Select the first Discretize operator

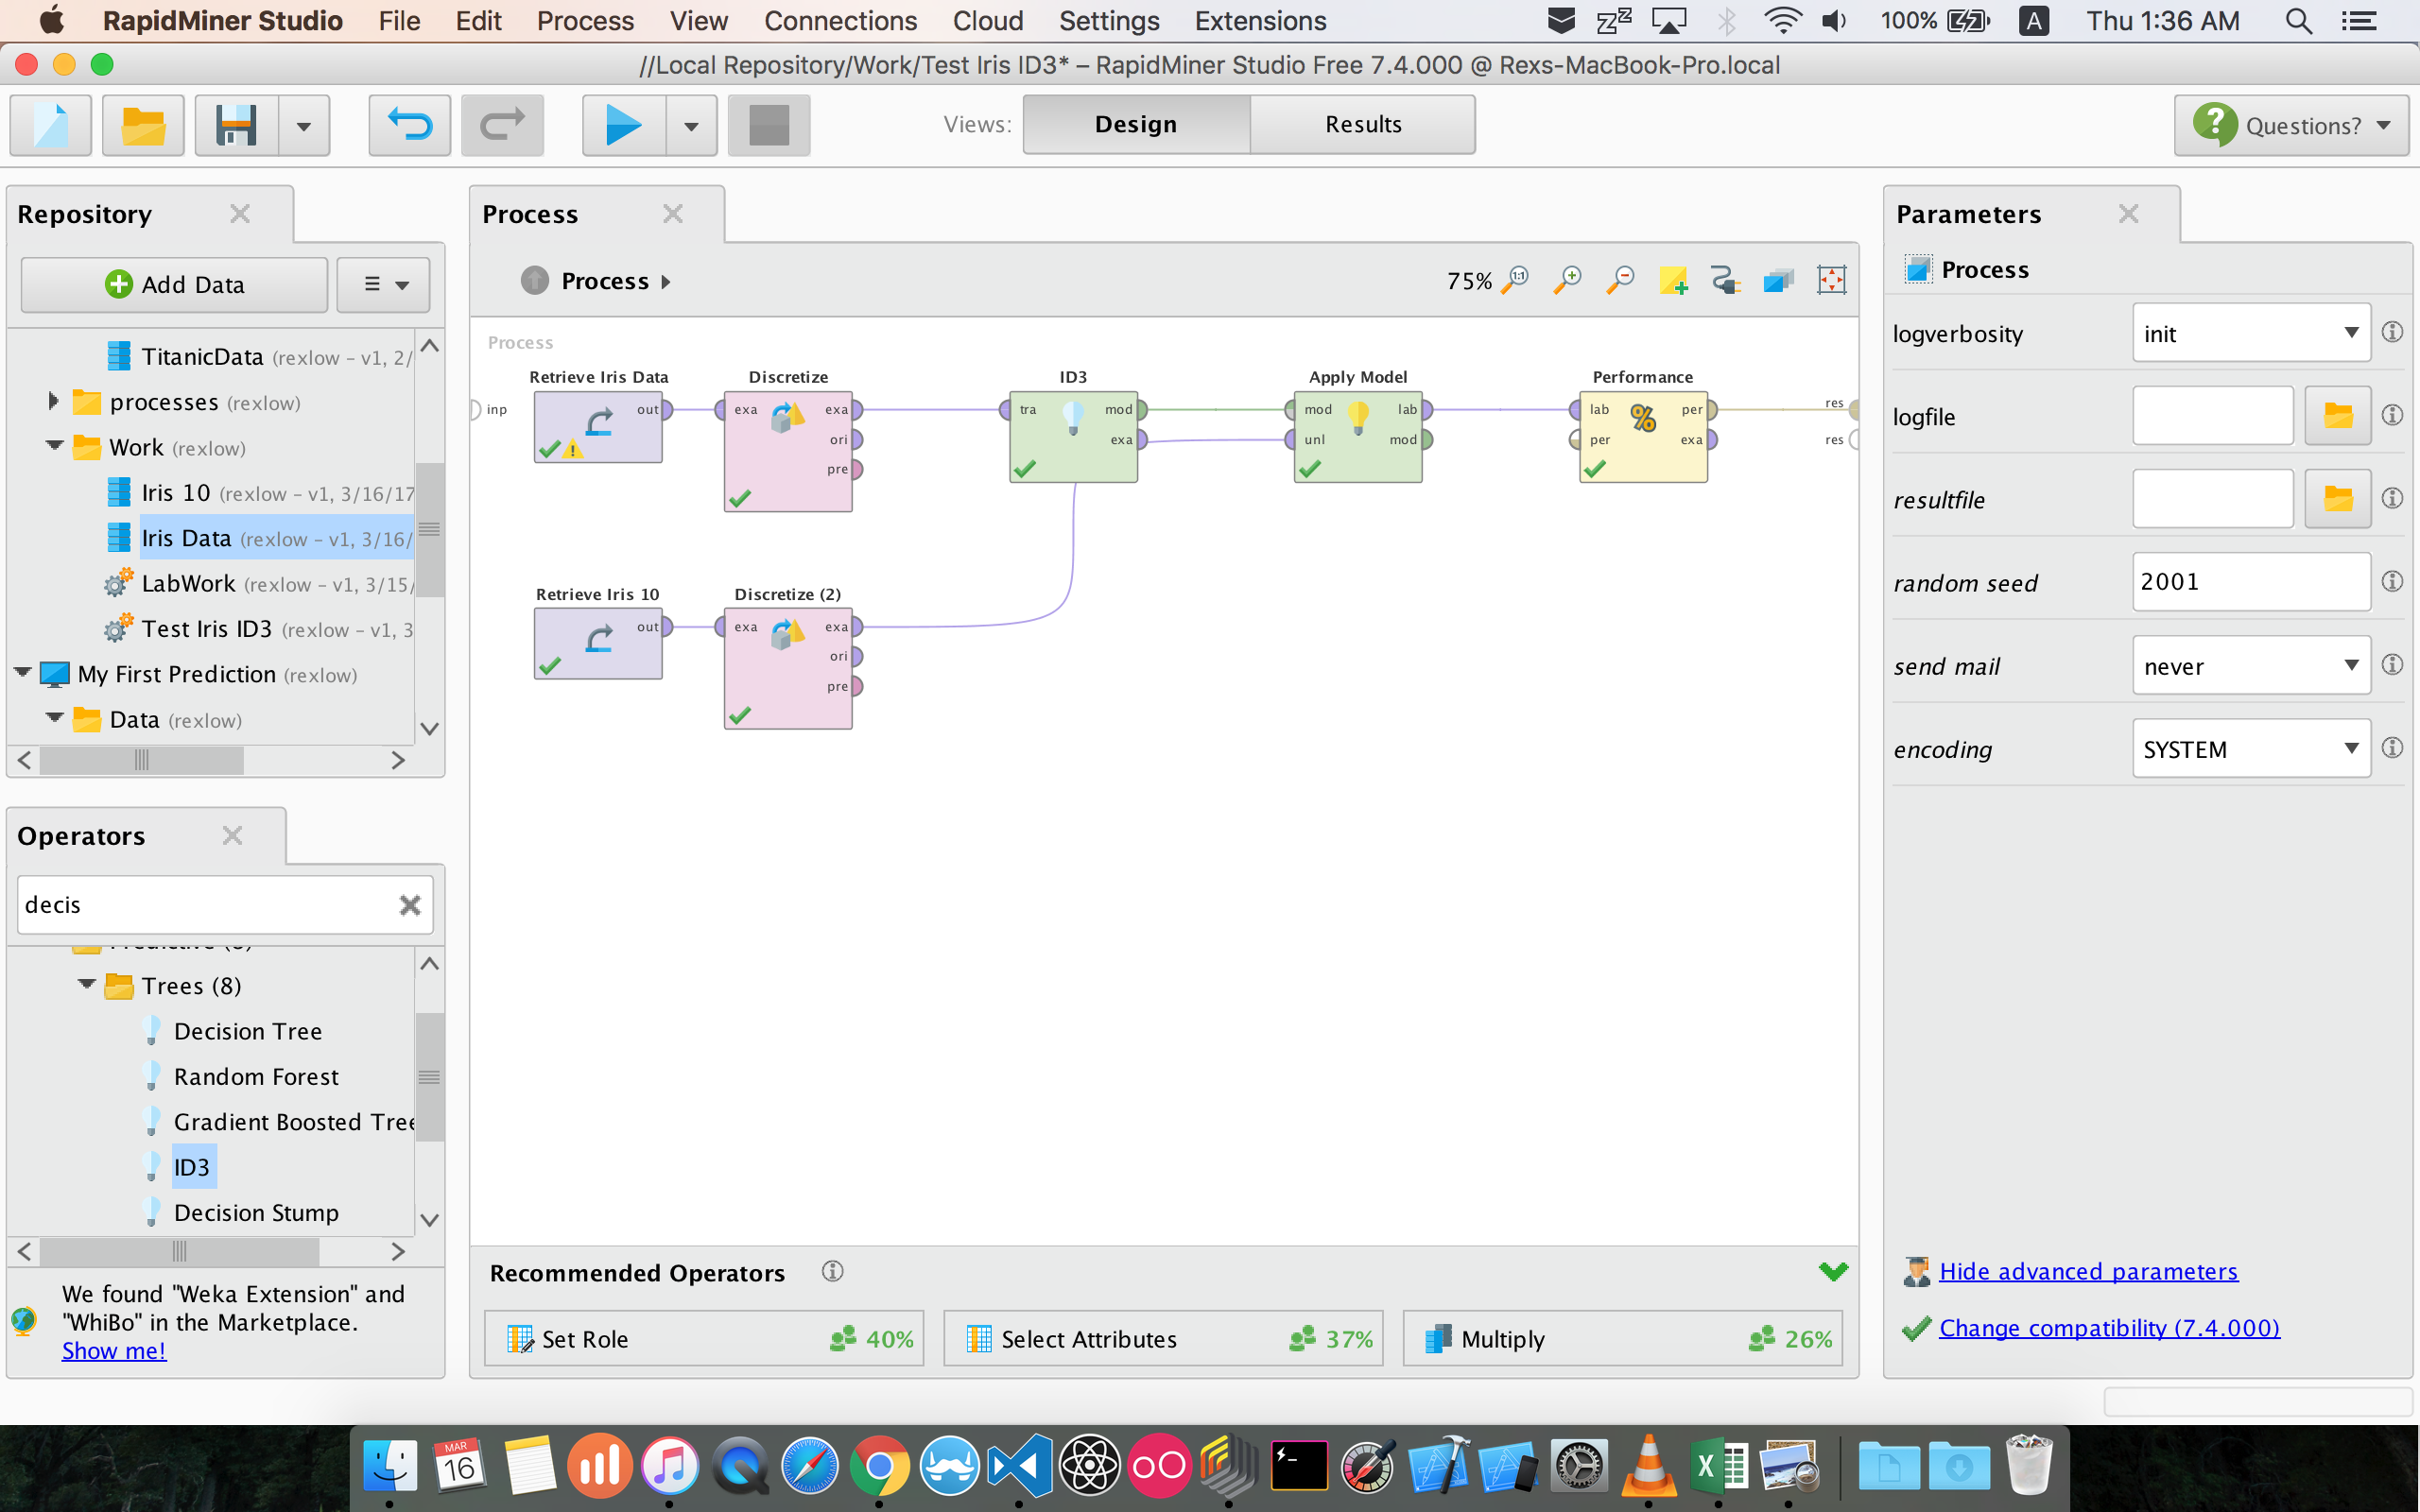tap(788, 451)
